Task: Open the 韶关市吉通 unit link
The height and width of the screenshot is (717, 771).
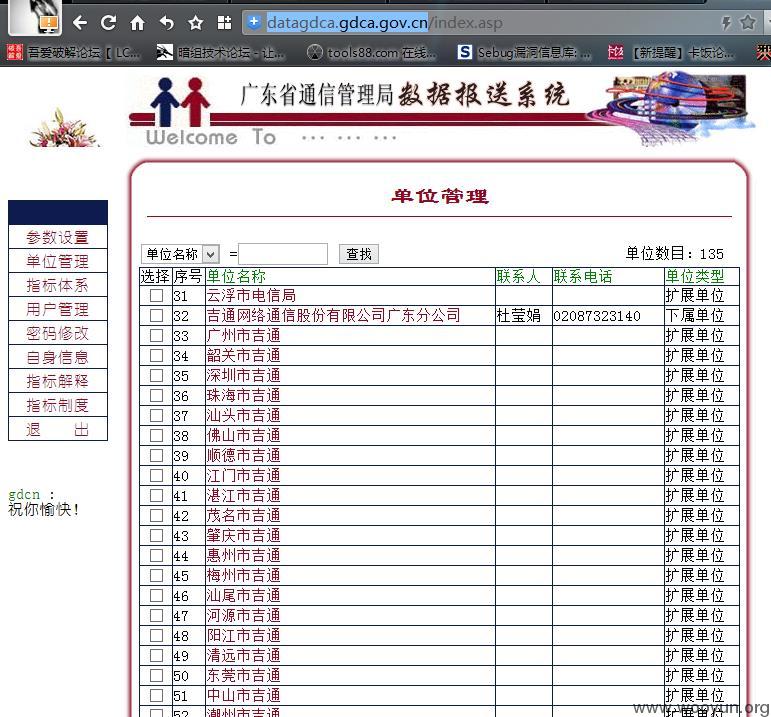Action: point(243,356)
